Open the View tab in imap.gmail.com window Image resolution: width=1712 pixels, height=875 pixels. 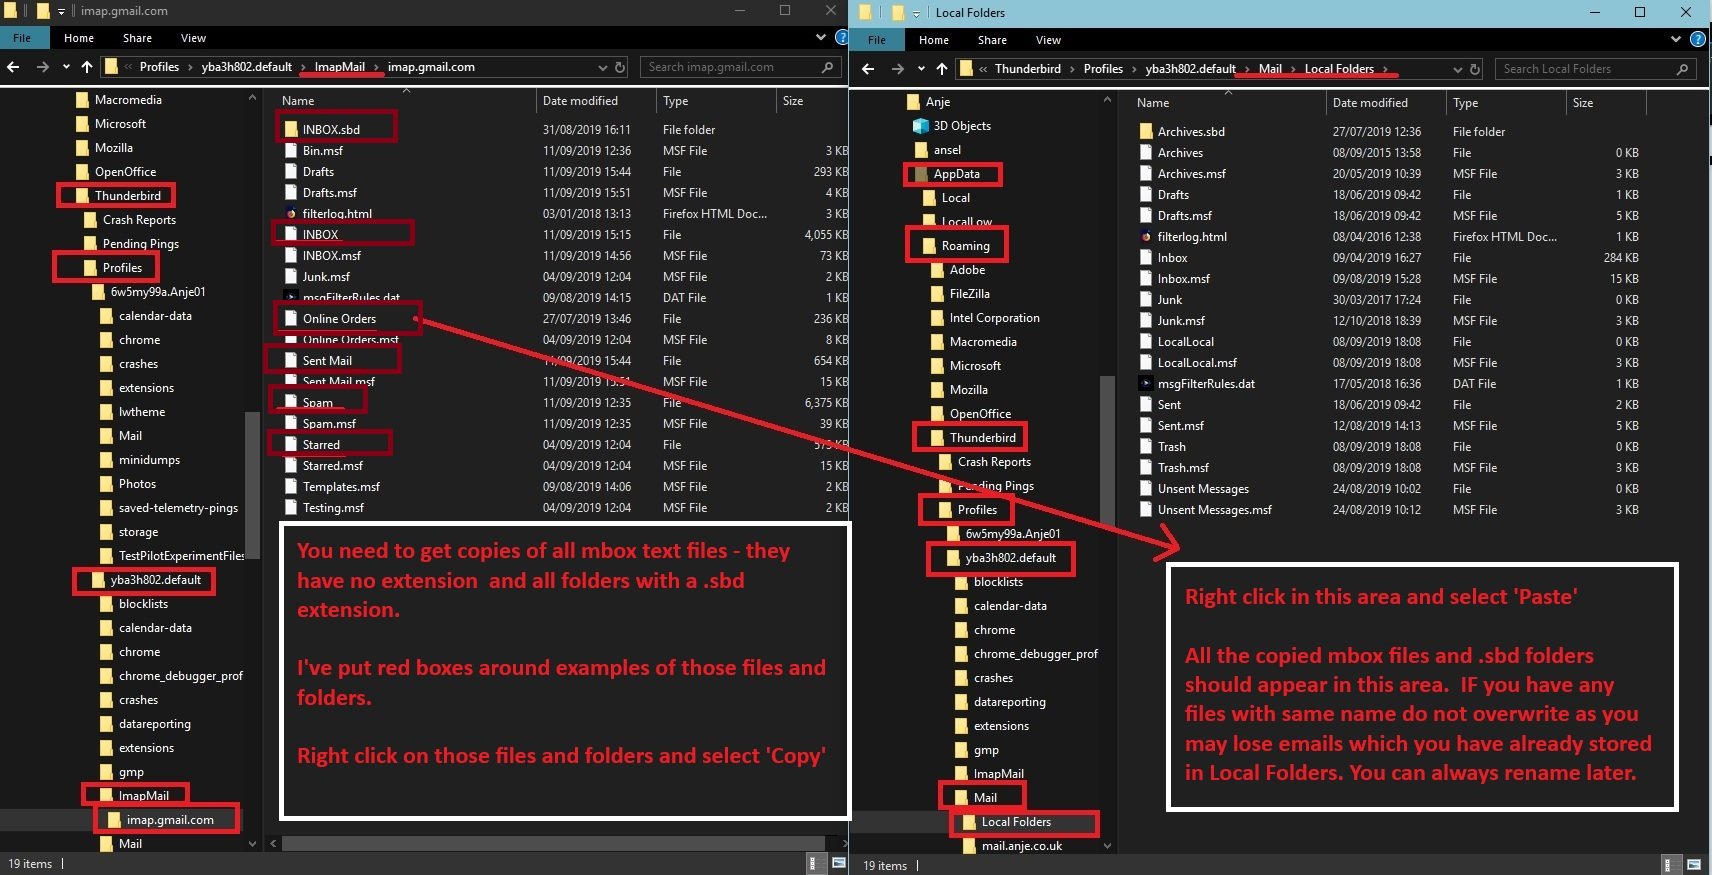pyautogui.click(x=193, y=38)
